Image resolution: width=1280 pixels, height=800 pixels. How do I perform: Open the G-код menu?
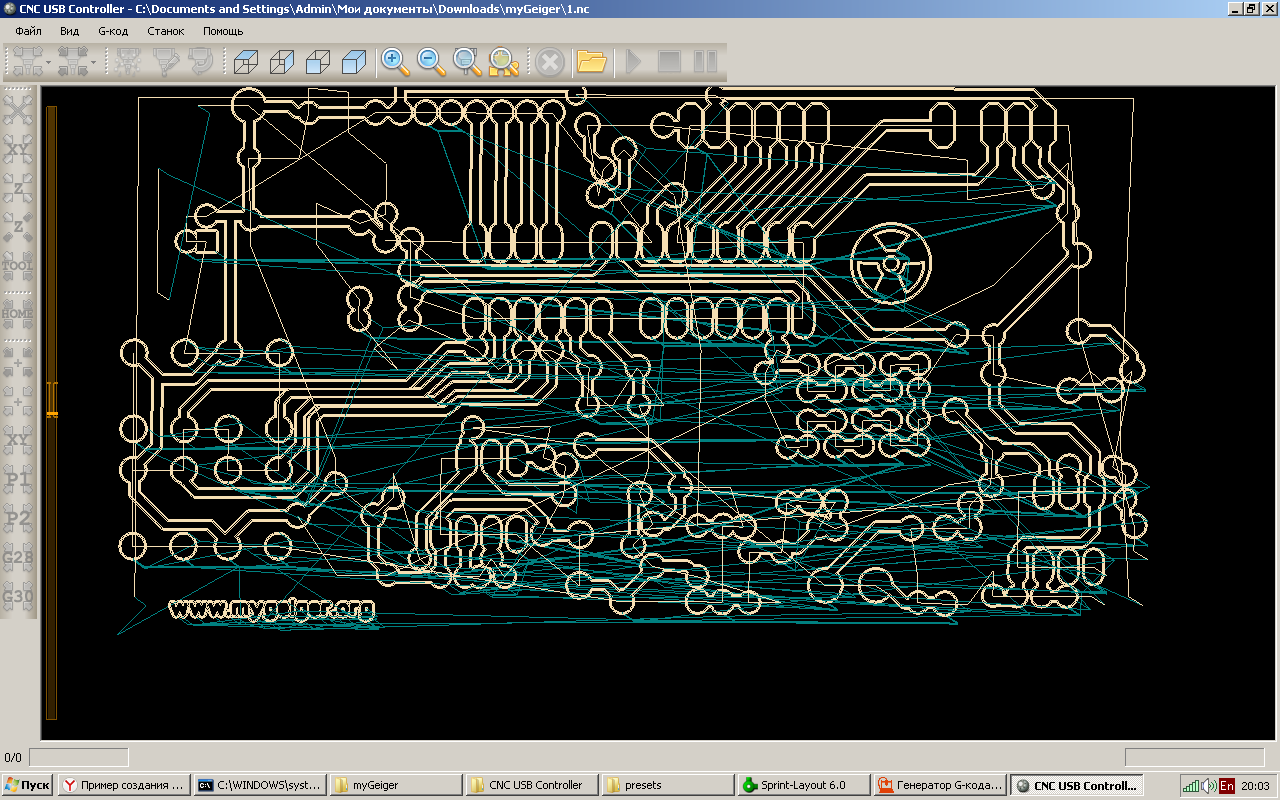pyautogui.click(x=113, y=31)
